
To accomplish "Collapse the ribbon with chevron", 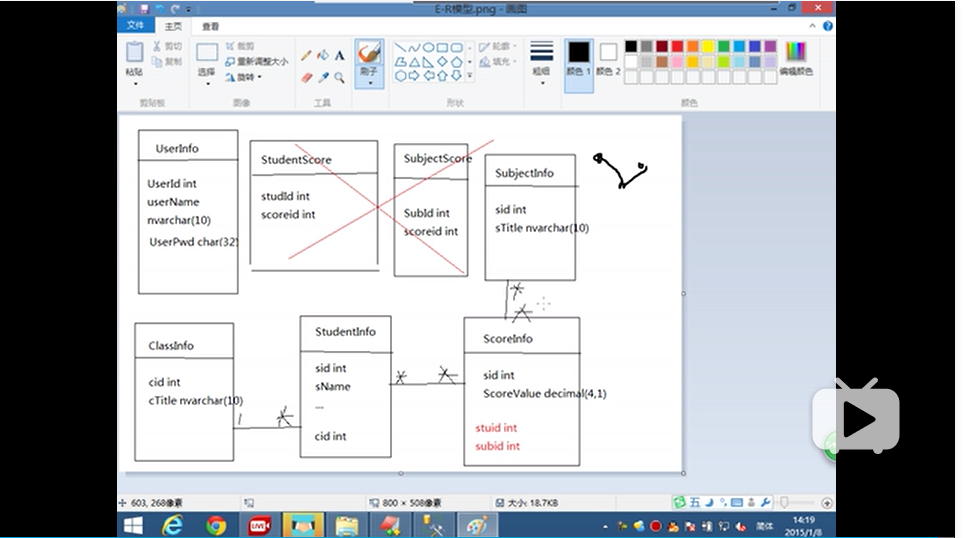I will tap(812, 26).
